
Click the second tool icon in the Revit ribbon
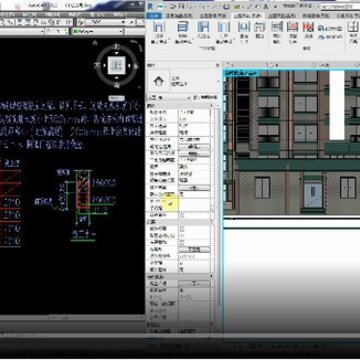coord(182,28)
